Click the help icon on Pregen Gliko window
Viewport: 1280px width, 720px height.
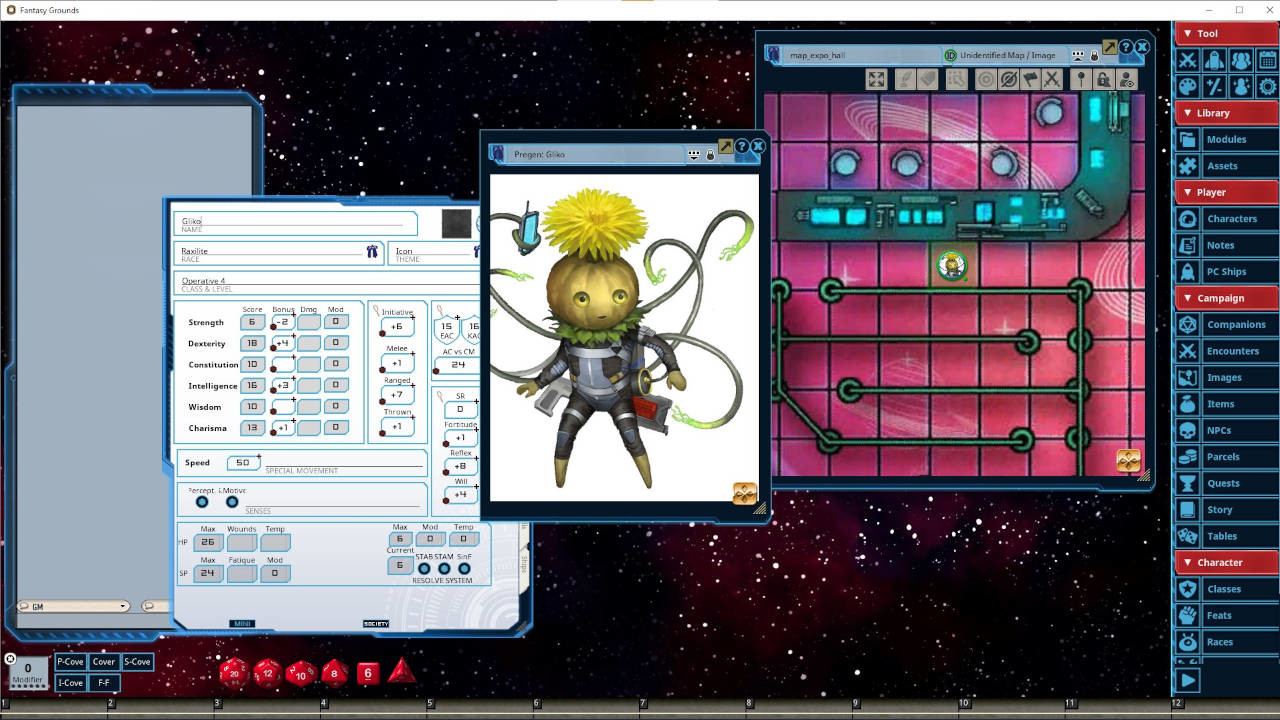[x=742, y=147]
